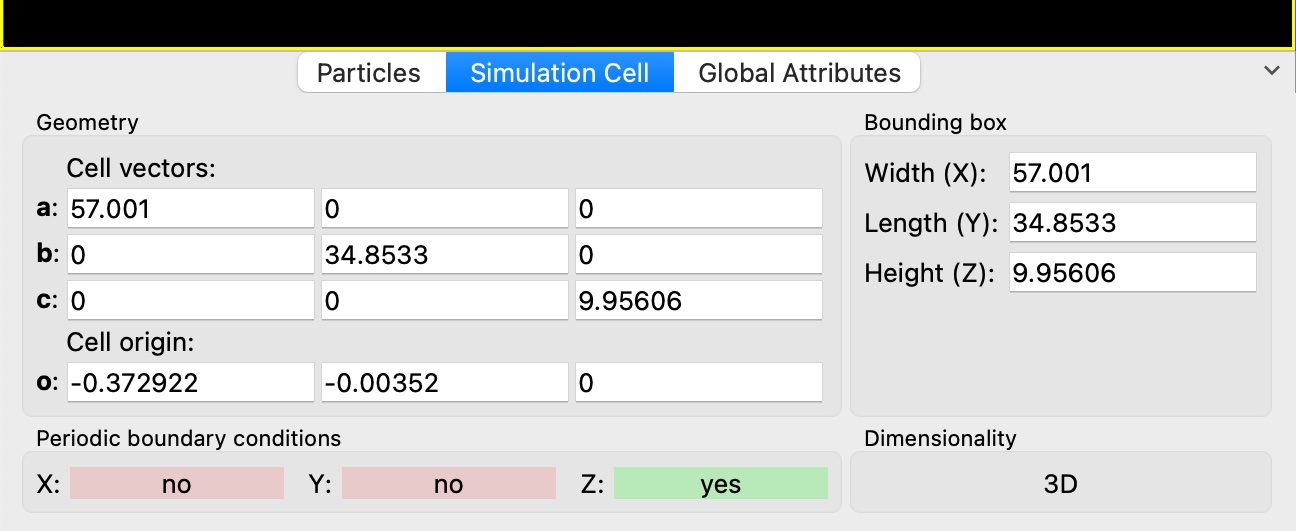Viewport: 1296px width, 531px height.
Task: Toggle X periodic boundary condition
Action: [176, 484]
